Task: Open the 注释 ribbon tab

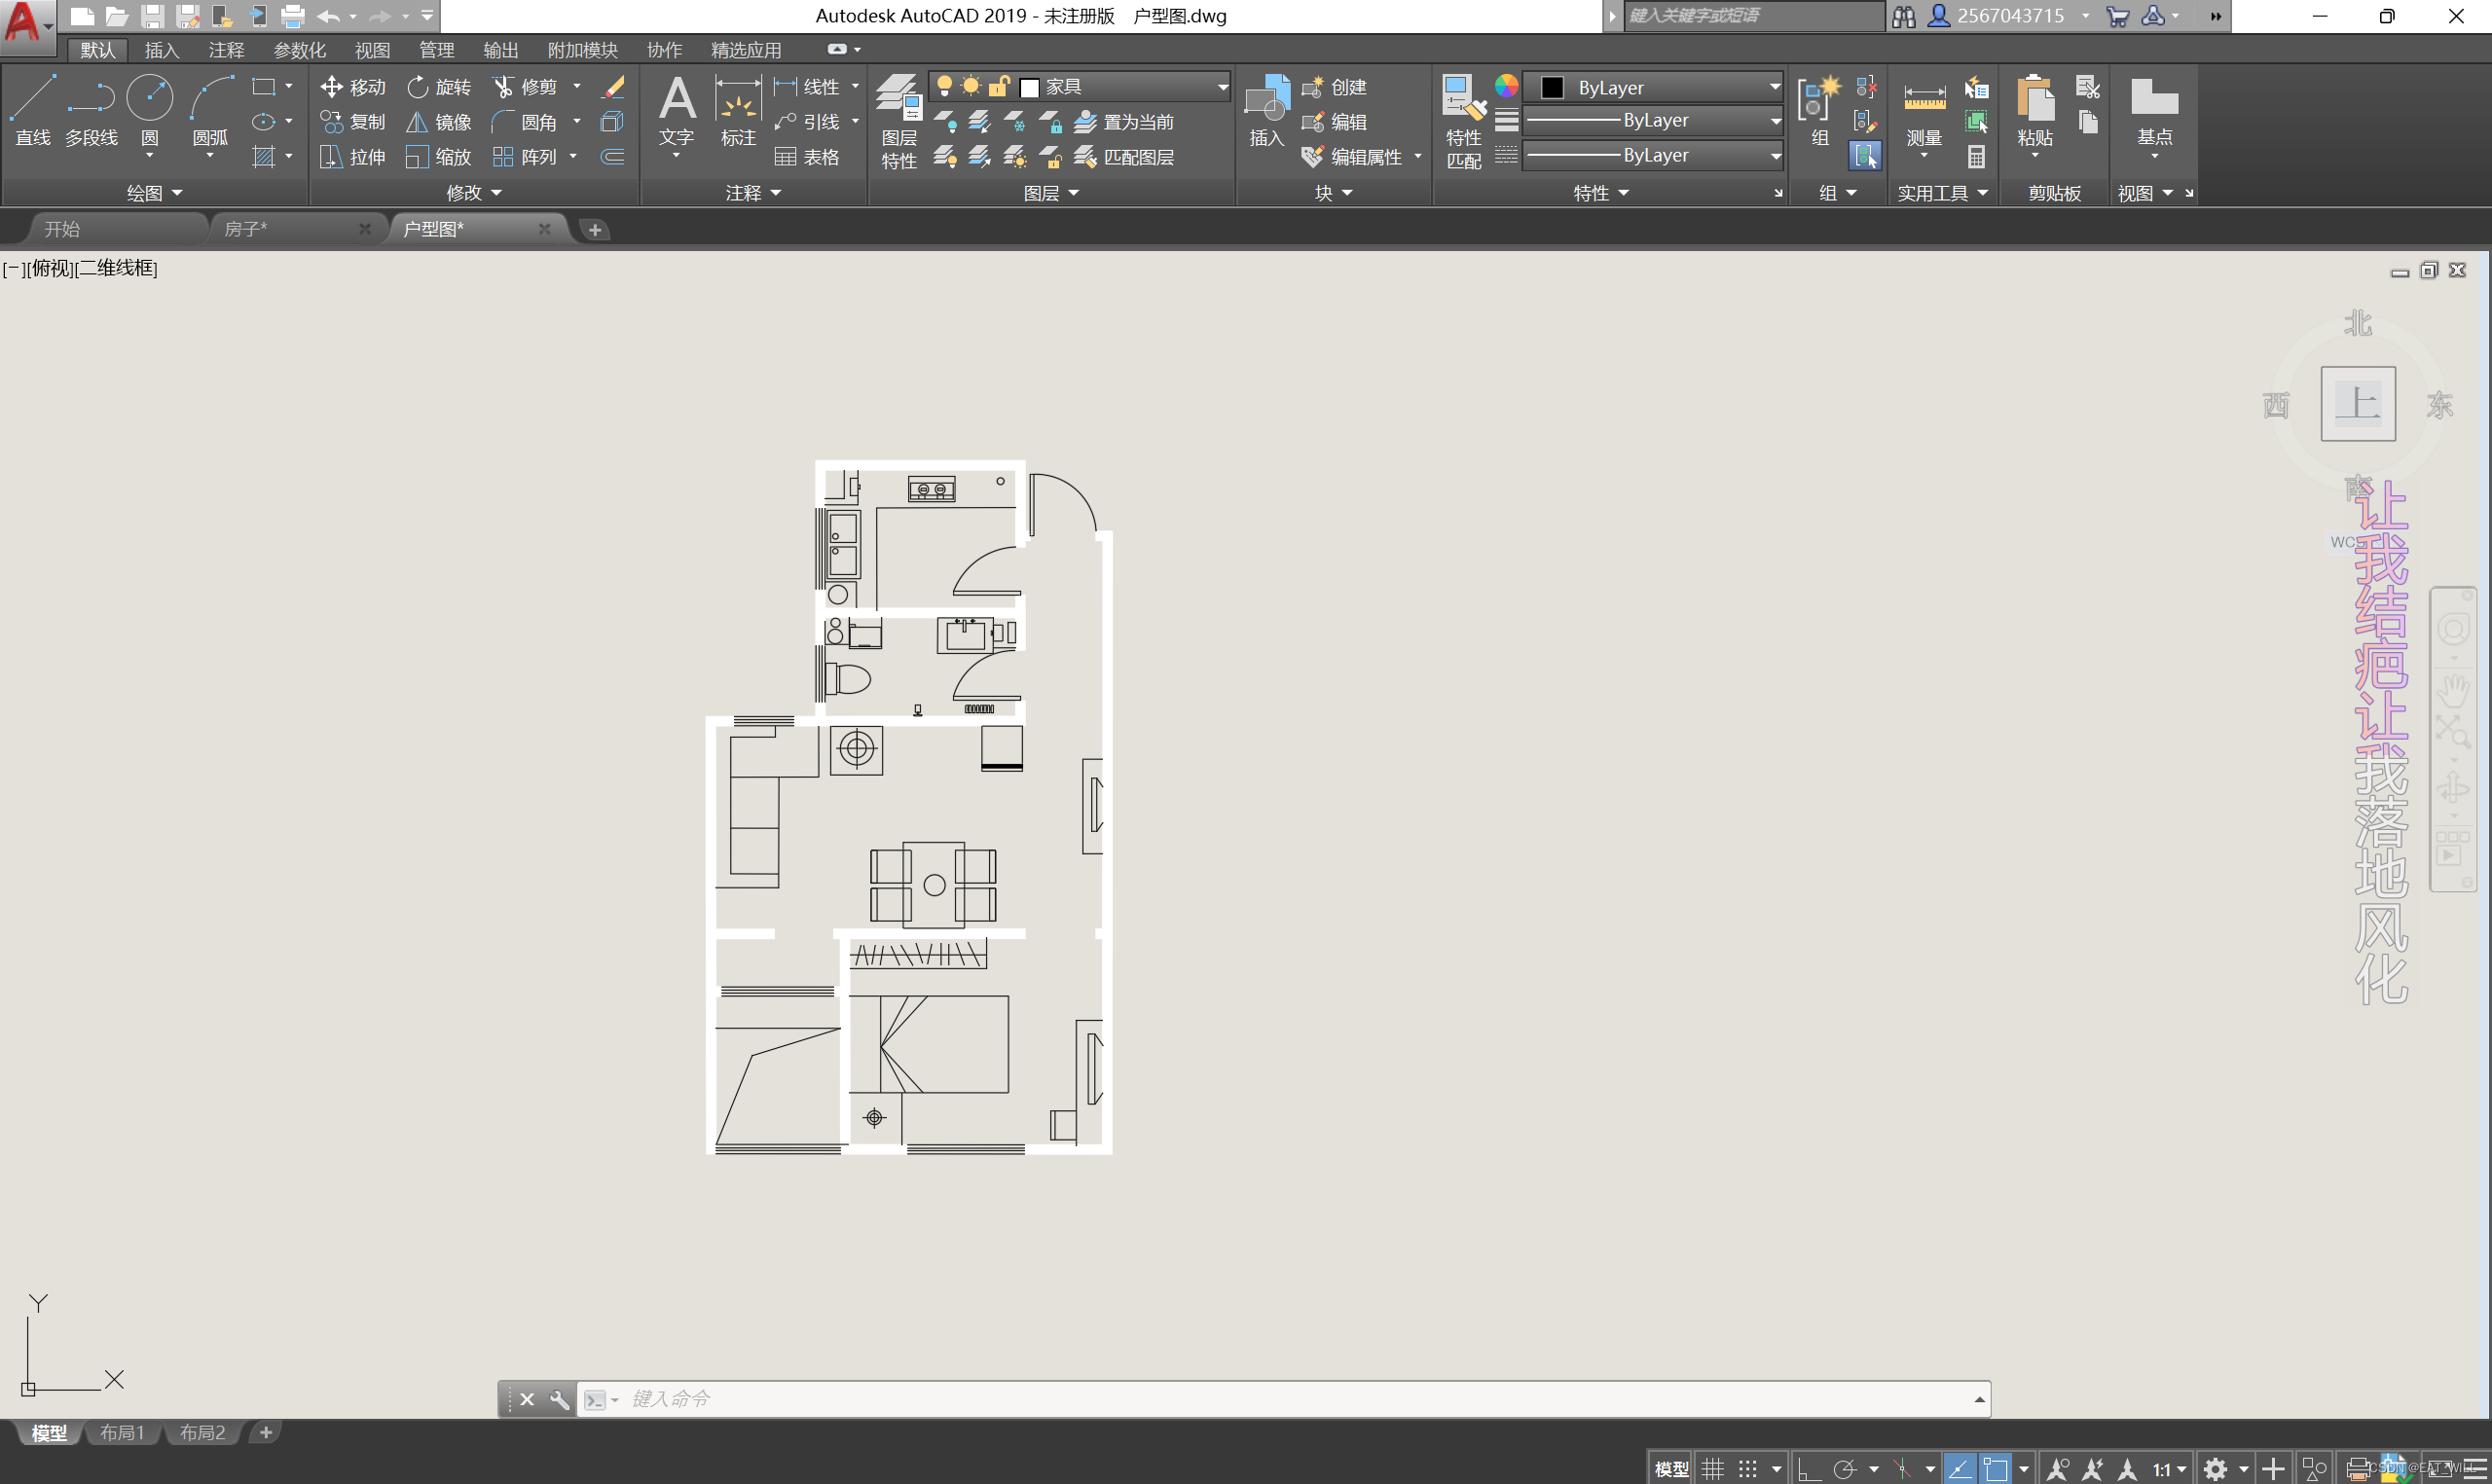Action: (x=226, y=50)
